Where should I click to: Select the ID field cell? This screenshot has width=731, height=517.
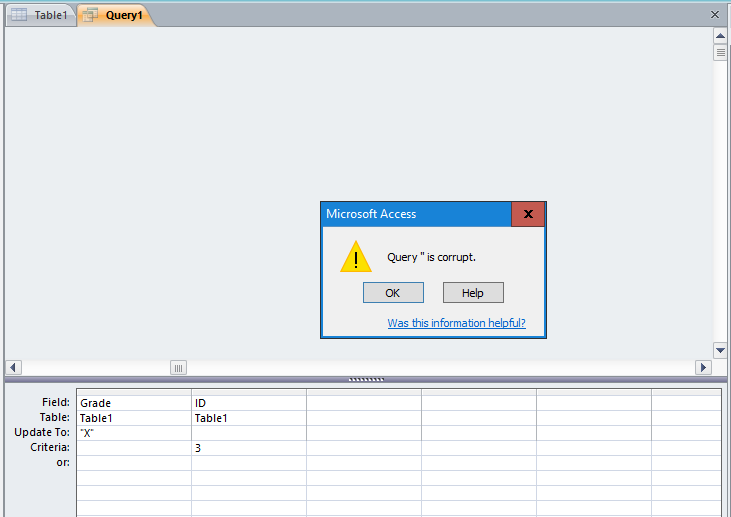pyautogui.click(x=248, y=403)
